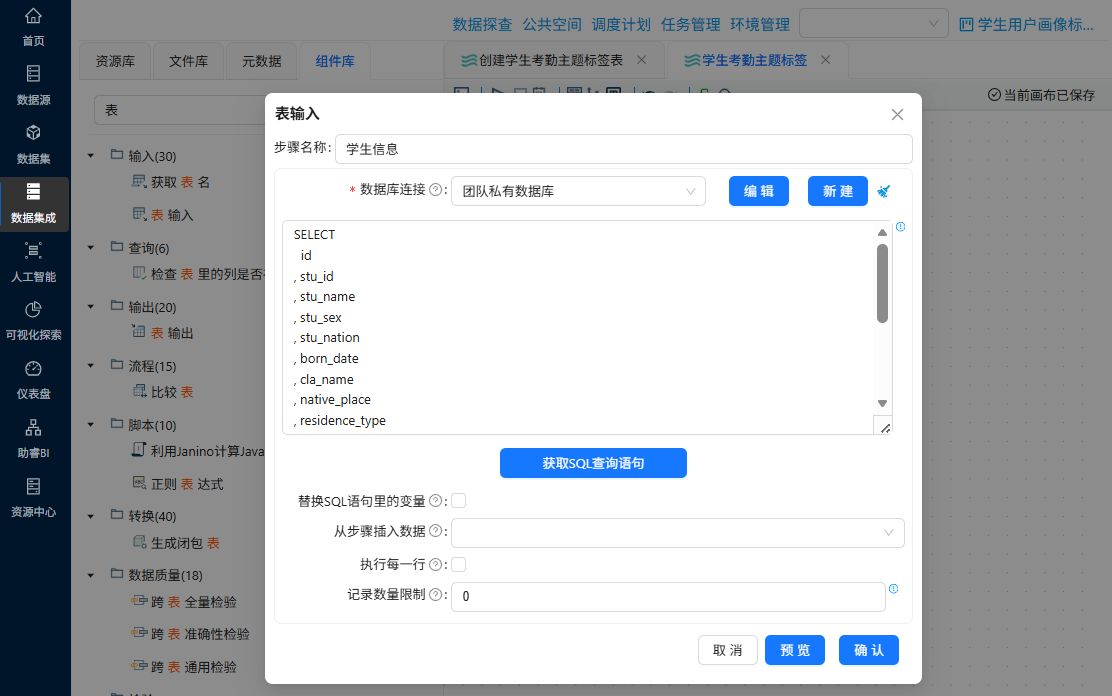Switch to the 组件库 tab
Screen dimensions: 1112x696
point(335,61)
